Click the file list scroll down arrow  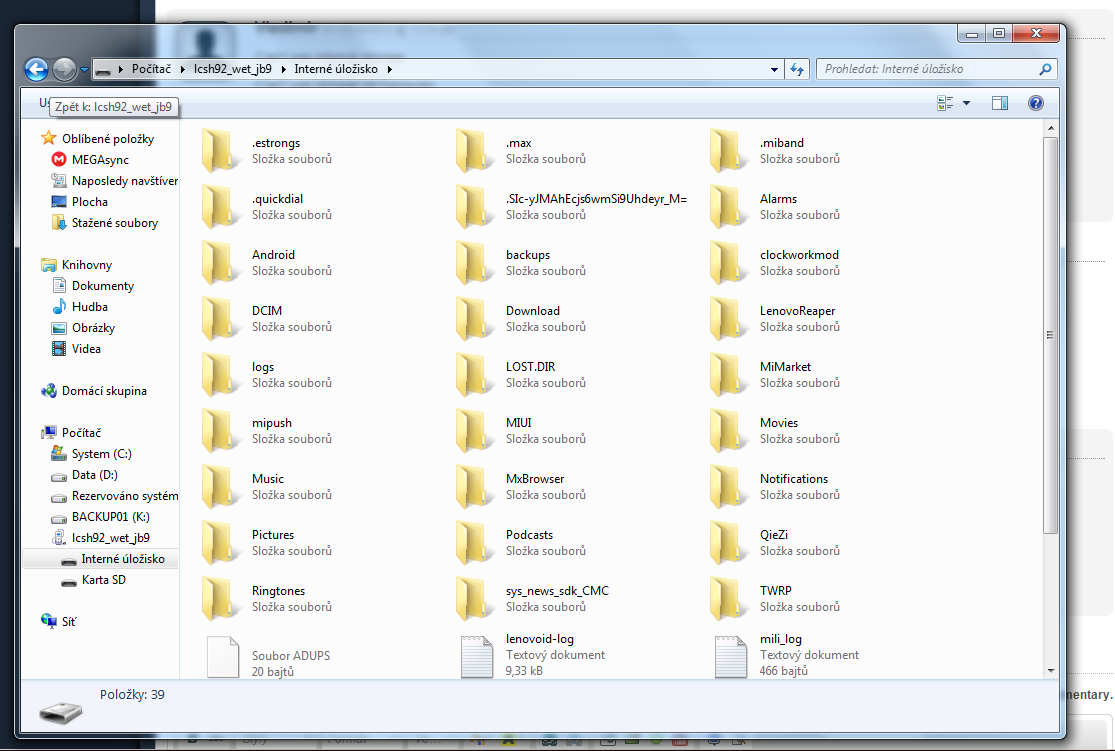point(1050,671)
